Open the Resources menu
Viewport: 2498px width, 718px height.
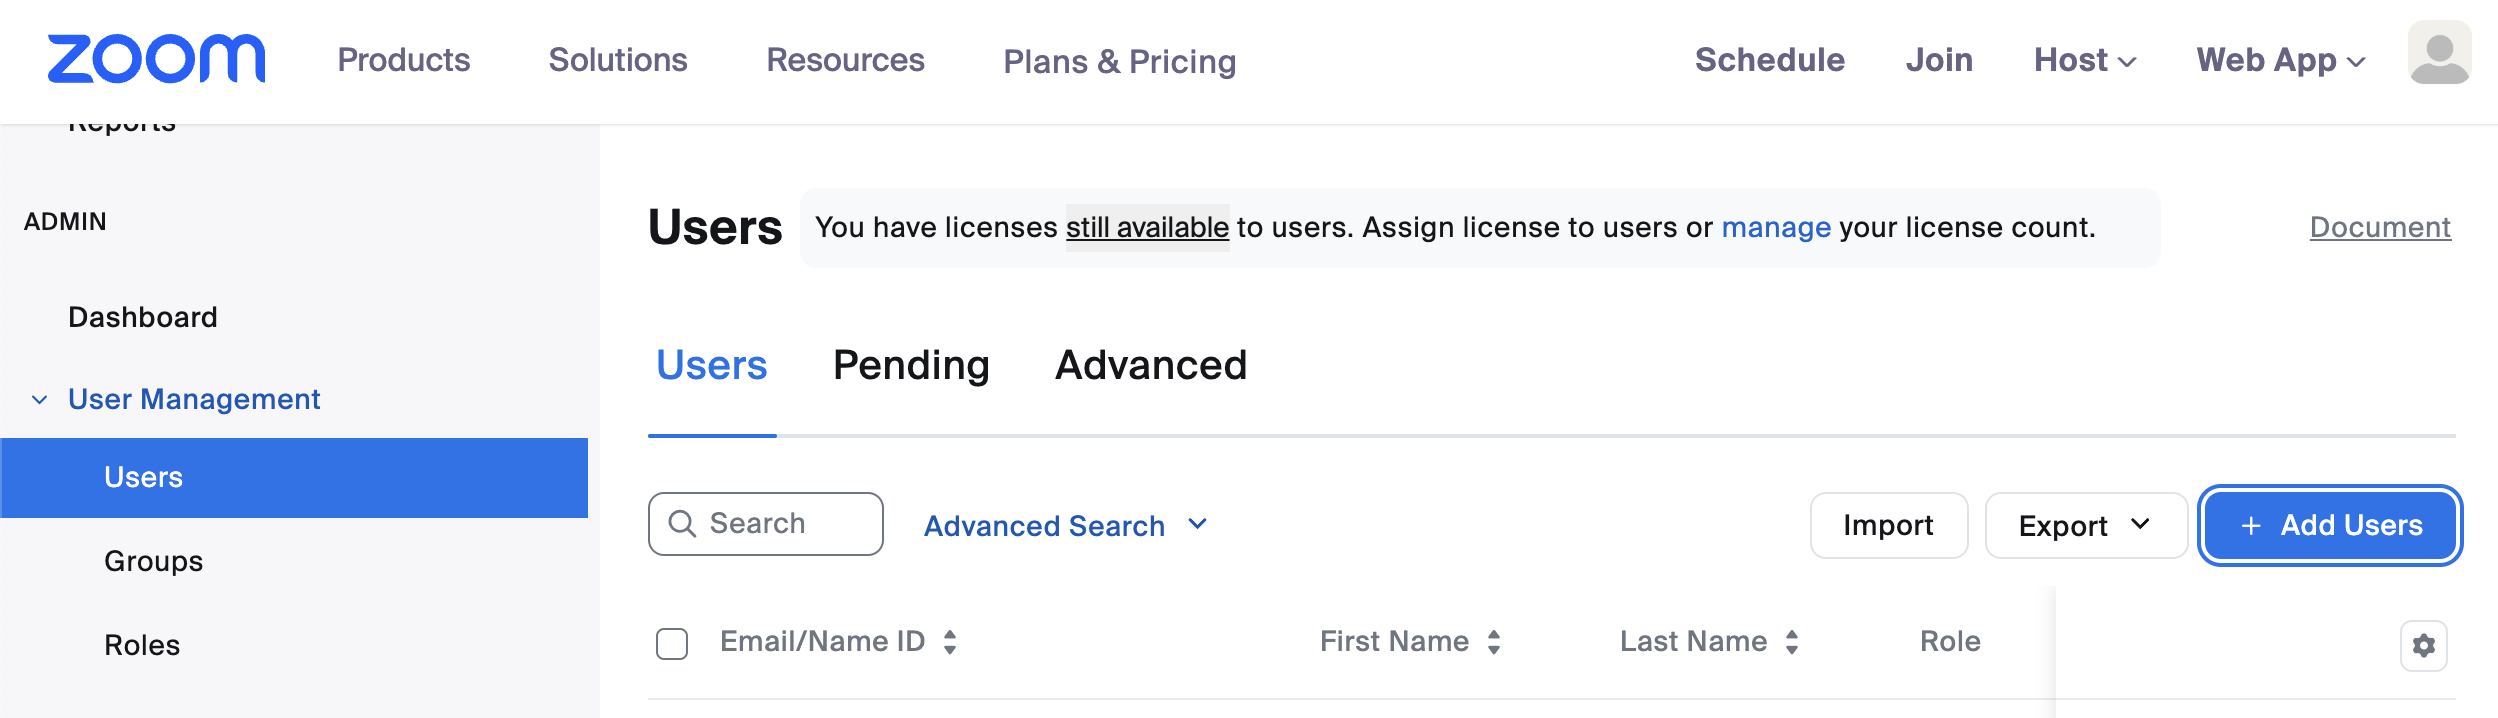click(845, 60)
